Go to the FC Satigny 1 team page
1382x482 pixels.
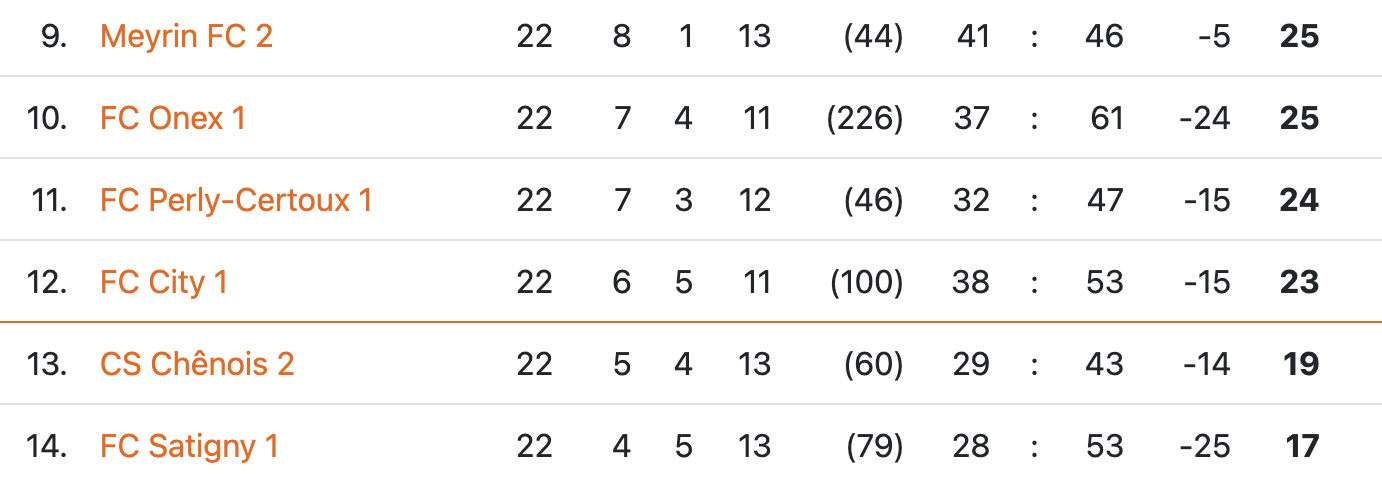[189, 446]
